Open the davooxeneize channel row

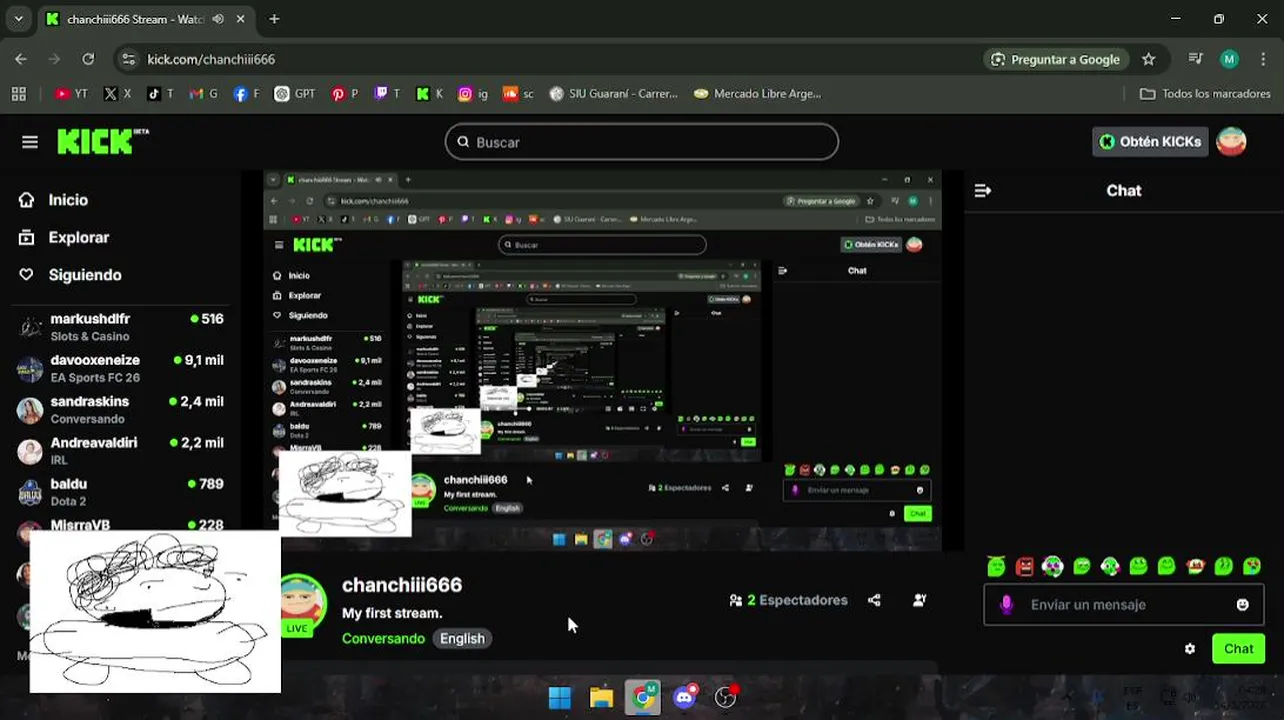[122, 368]
